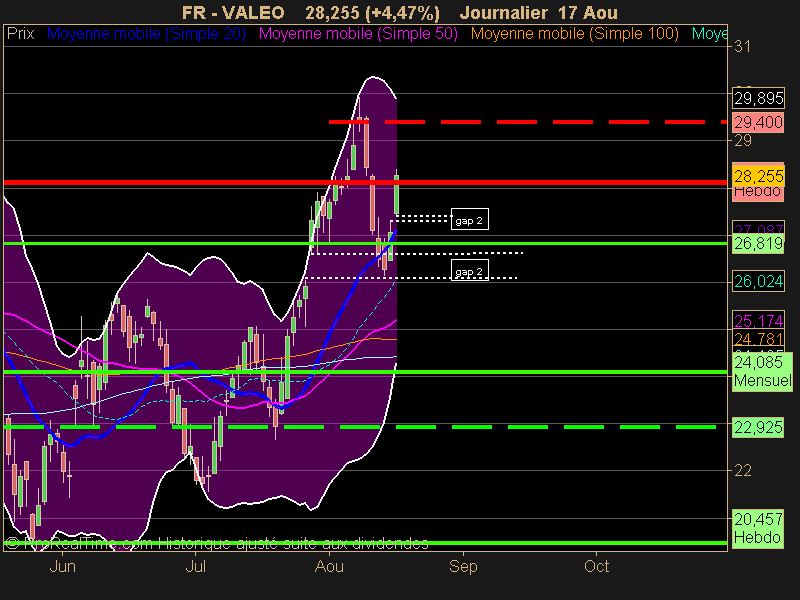Click the "gap 2" box below the 26,819 line
This screenshot has width=800, height=600.
(x=469, y=270)
